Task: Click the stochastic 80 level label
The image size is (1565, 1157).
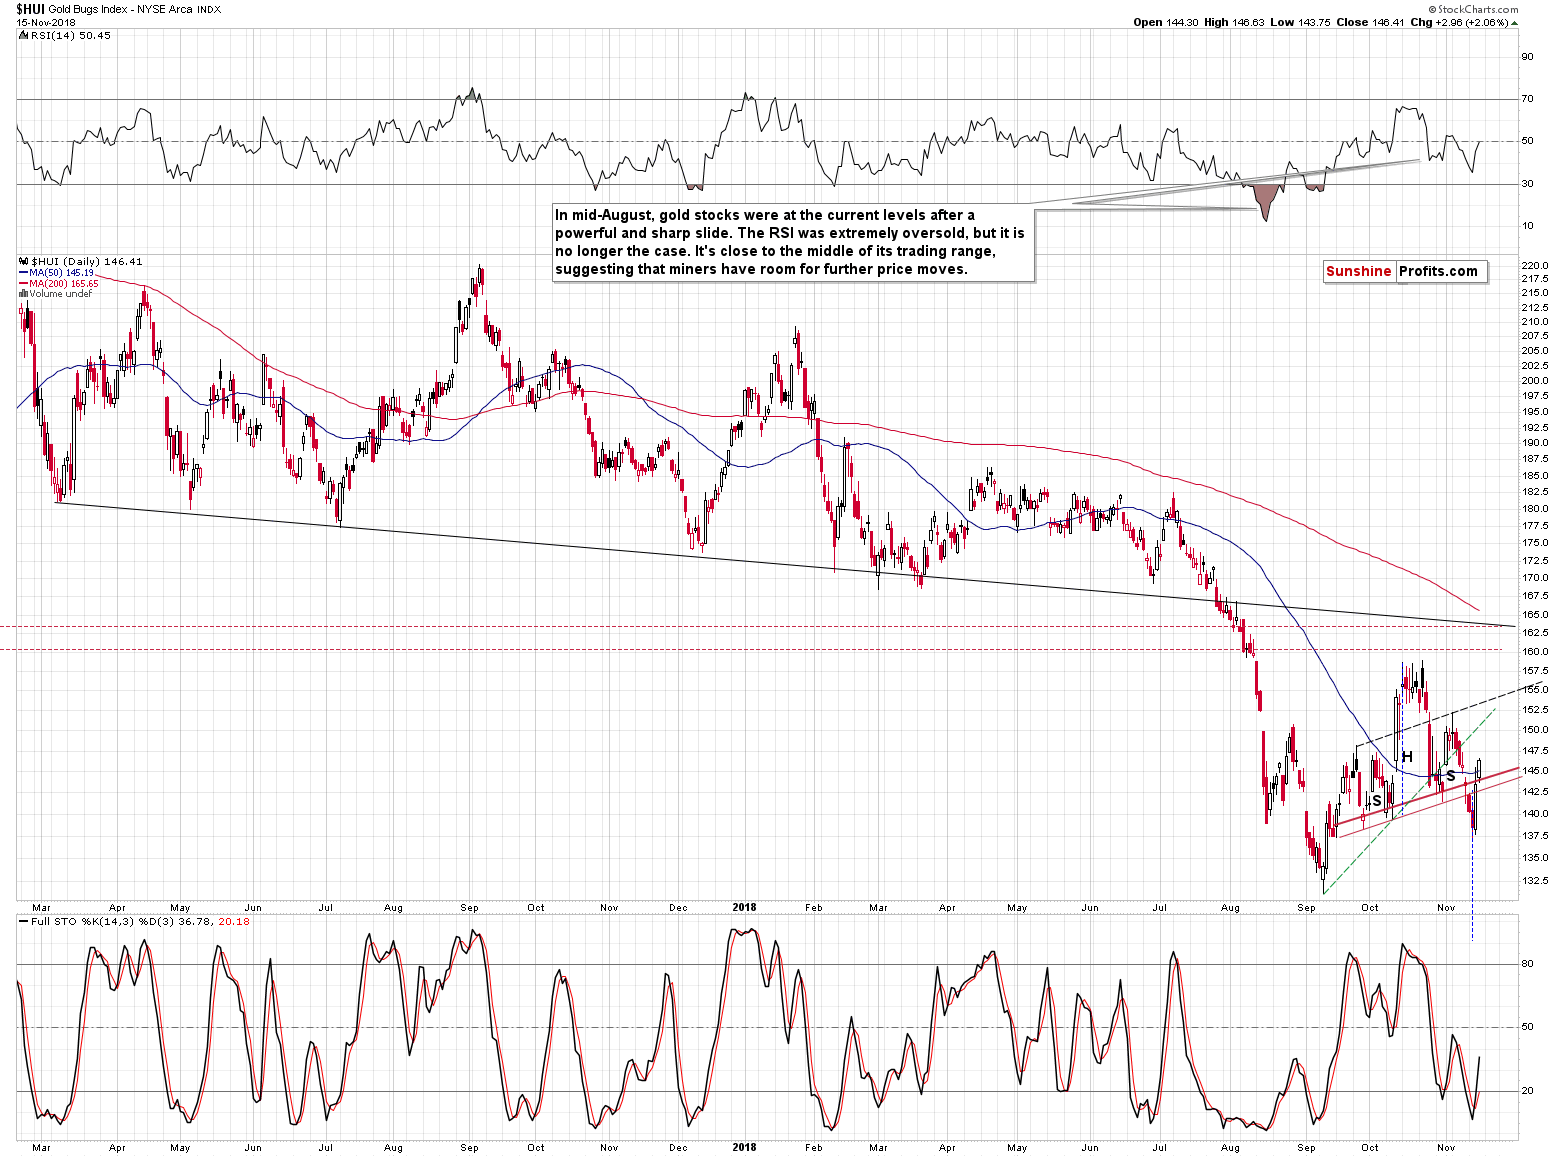Action: point(1527,964)
